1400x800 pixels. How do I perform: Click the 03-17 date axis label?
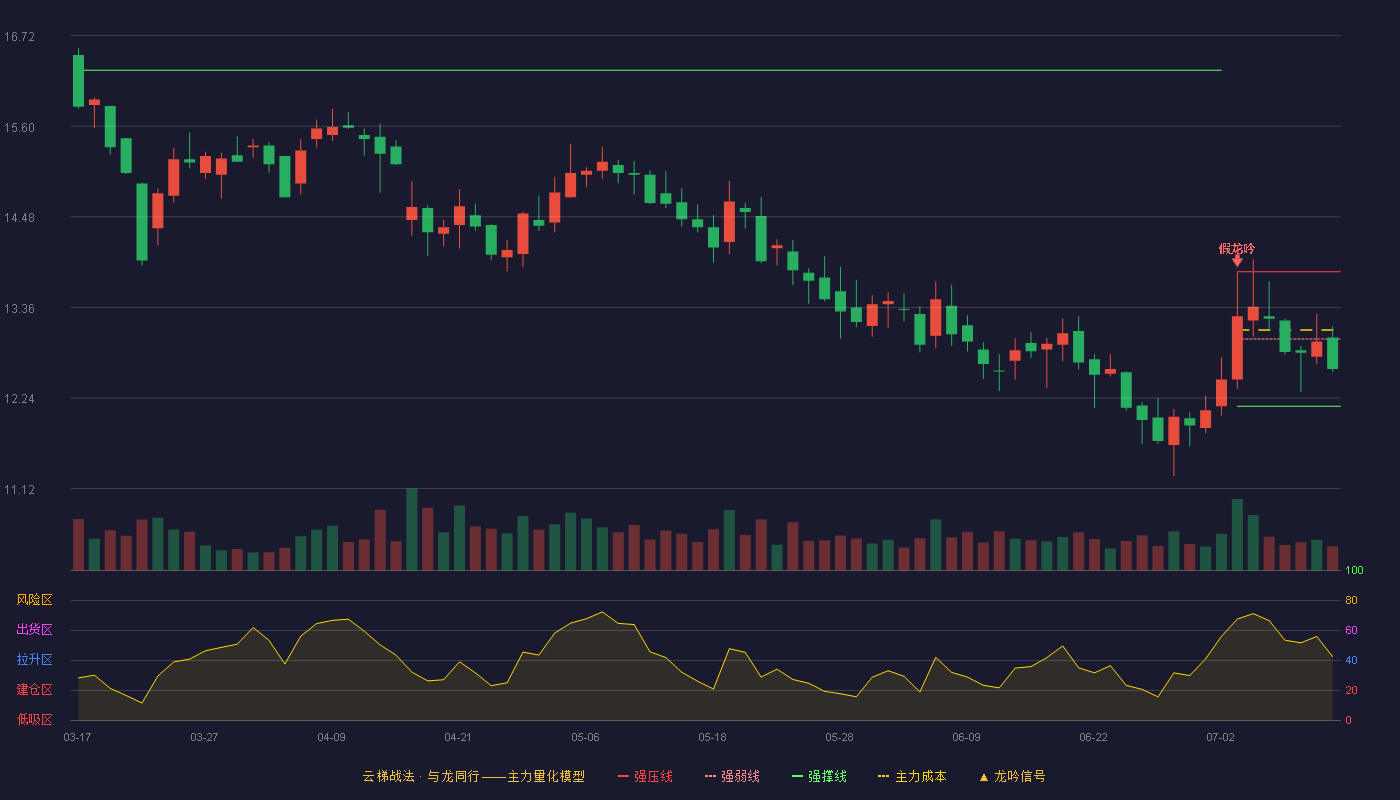77,737
